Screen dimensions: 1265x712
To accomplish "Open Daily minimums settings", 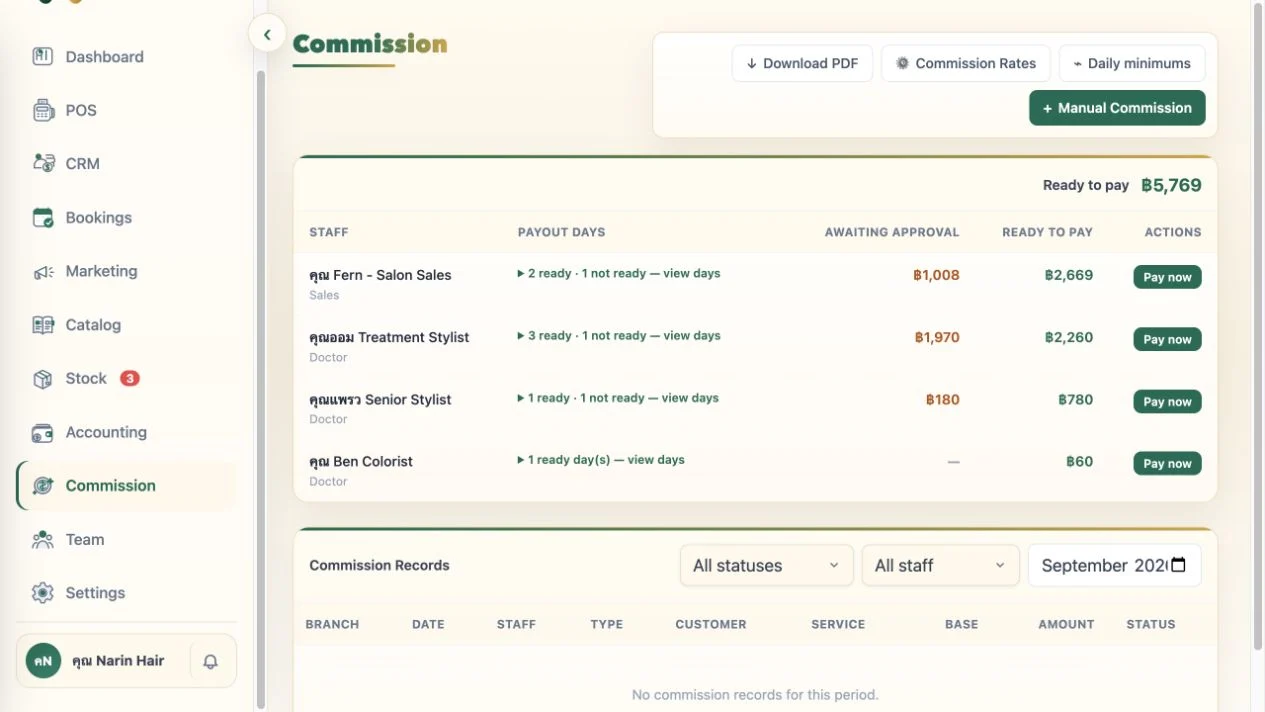I will coord(1132,63).
